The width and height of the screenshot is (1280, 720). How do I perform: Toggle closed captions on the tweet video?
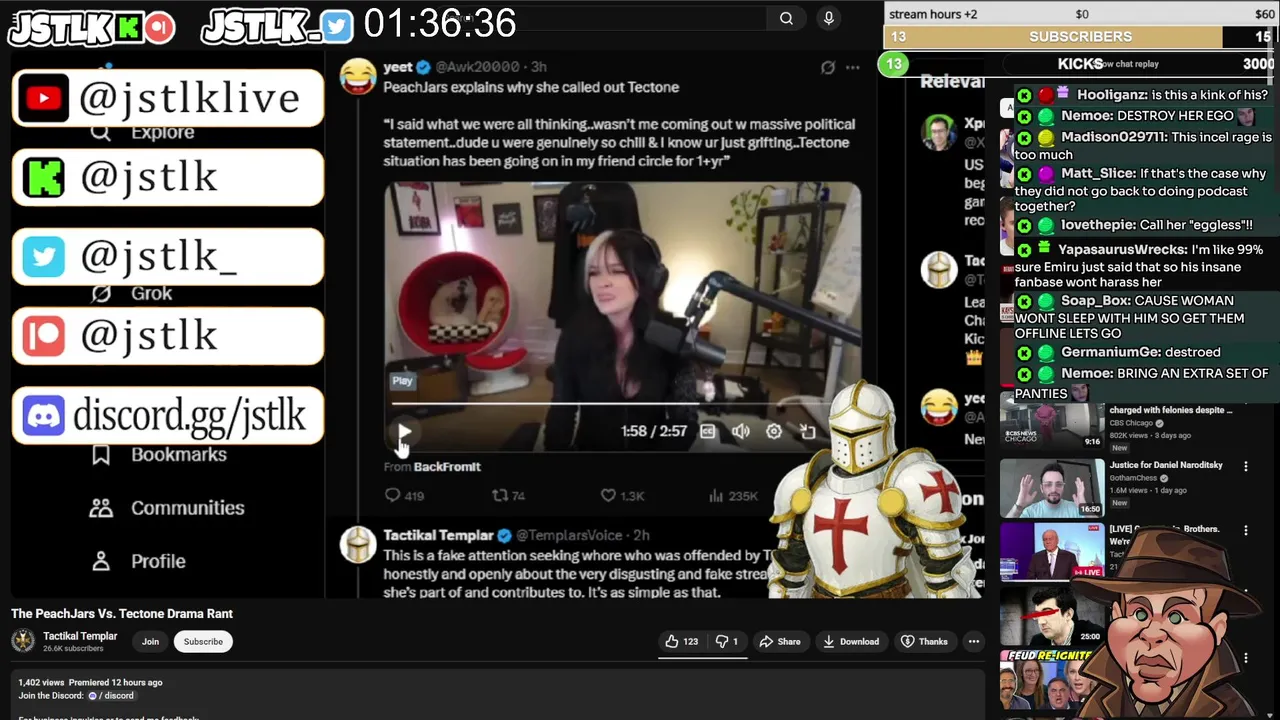708,431
